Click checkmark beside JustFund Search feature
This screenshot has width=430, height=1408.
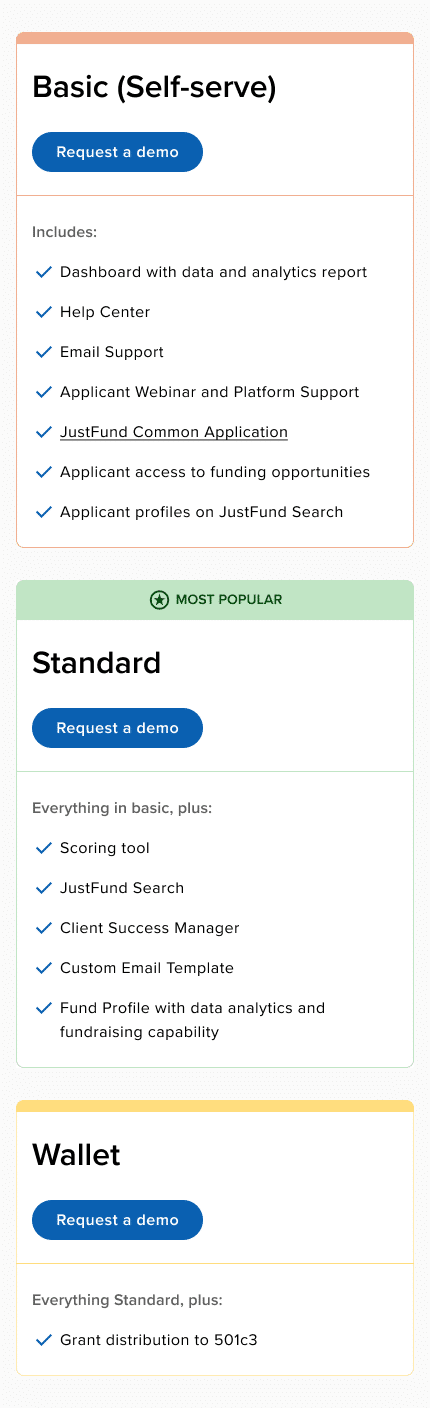click(x=43, y=888)
